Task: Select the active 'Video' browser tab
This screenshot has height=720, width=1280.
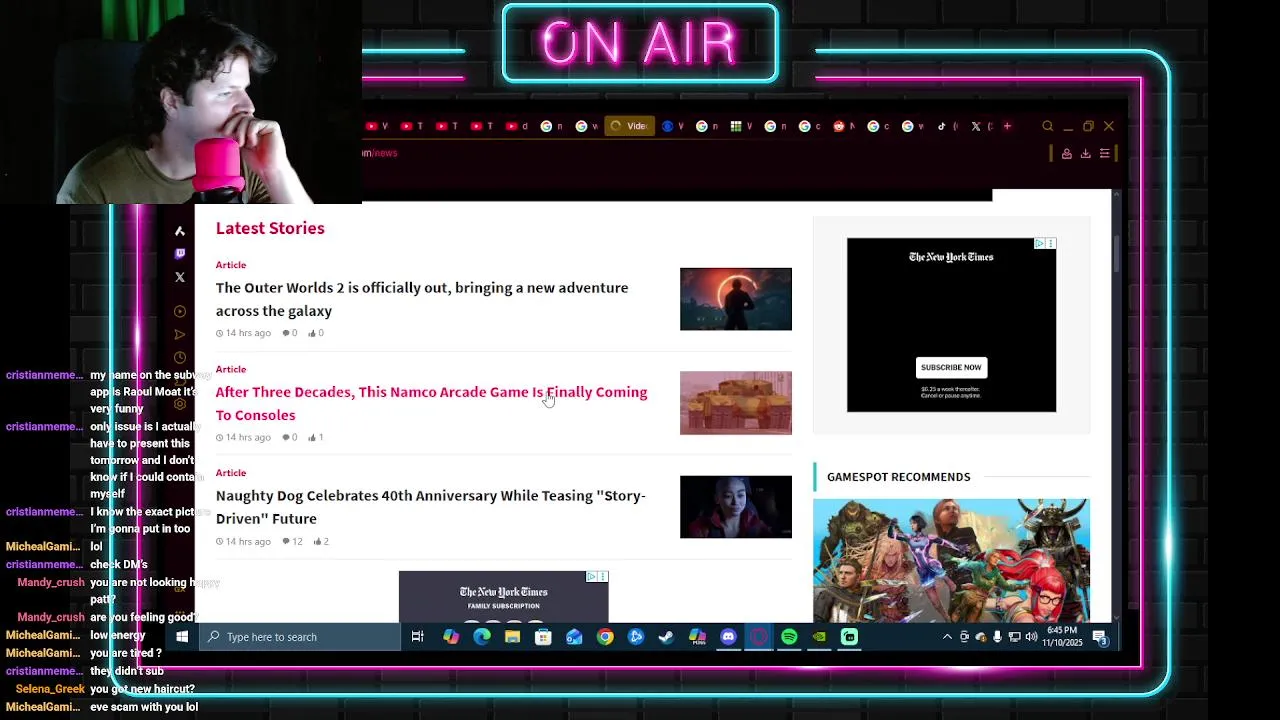Action: (x=630, y=126)
